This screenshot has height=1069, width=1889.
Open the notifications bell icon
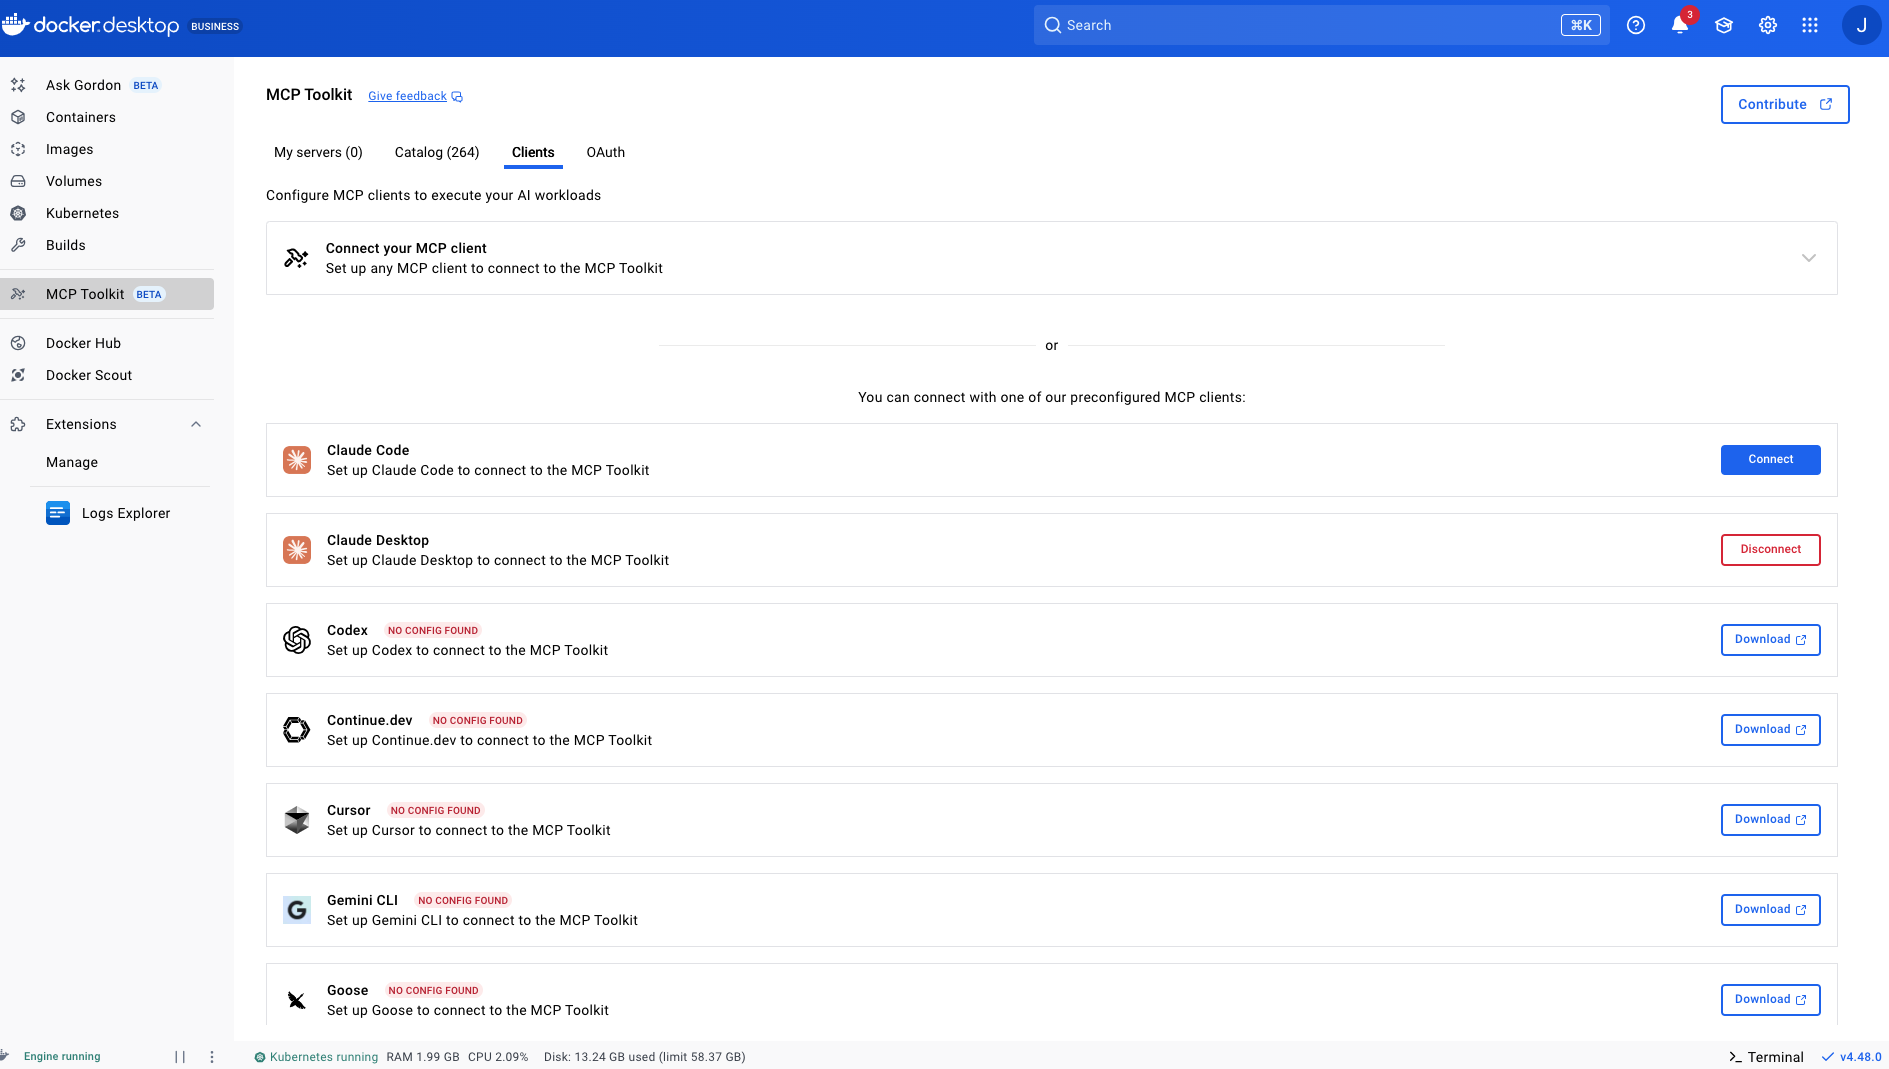pos(1680,26)
